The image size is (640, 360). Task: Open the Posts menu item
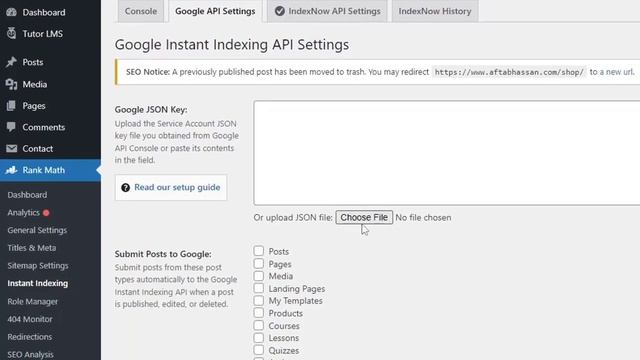click(x=33, y=62)
